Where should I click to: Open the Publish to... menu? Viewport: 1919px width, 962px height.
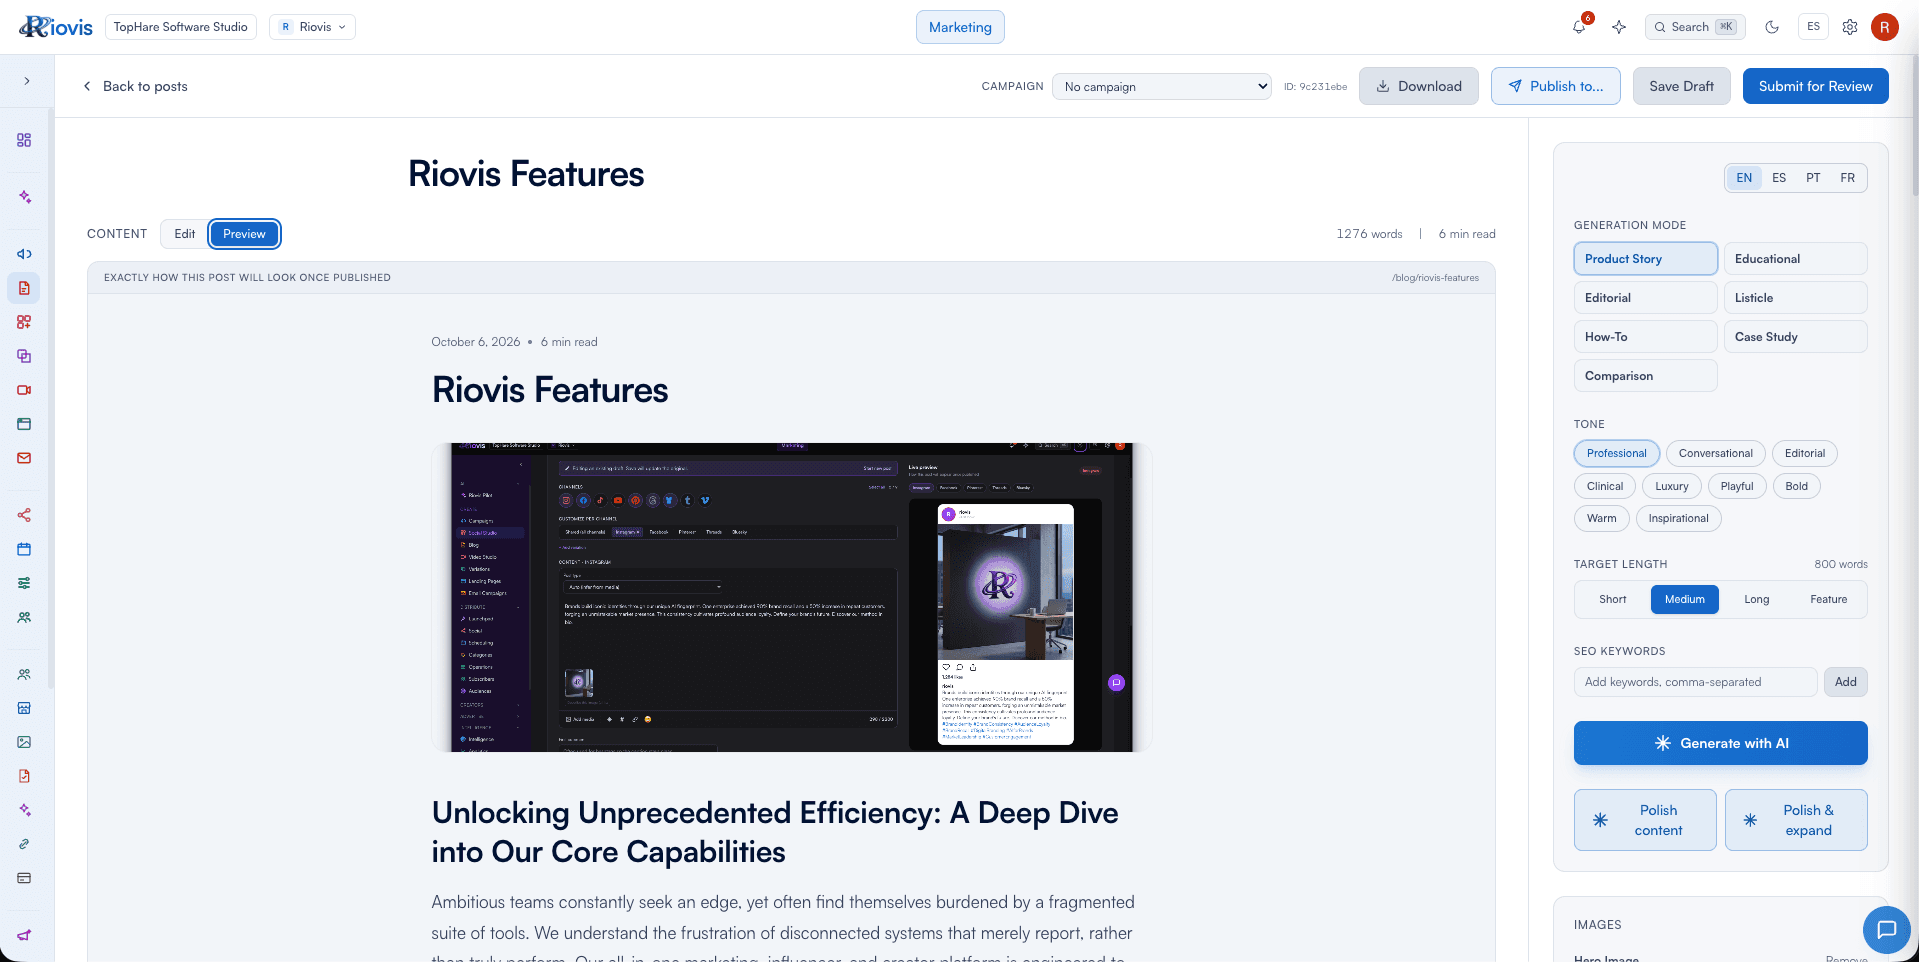pos(1555,86)
